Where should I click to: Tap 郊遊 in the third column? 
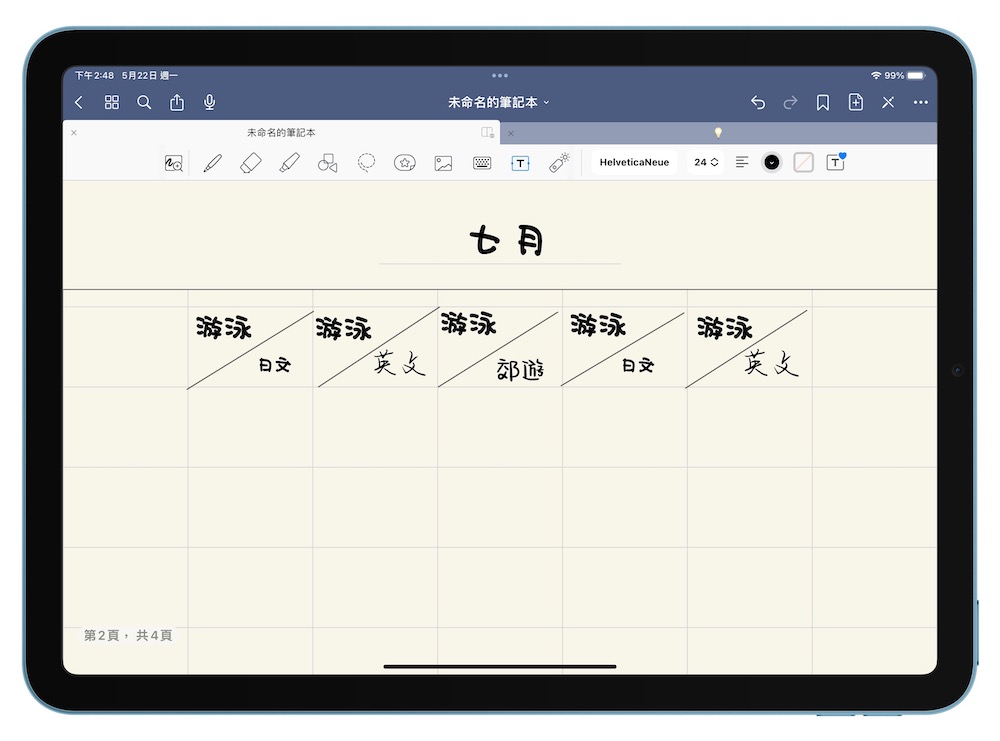[x=520, y=370]
